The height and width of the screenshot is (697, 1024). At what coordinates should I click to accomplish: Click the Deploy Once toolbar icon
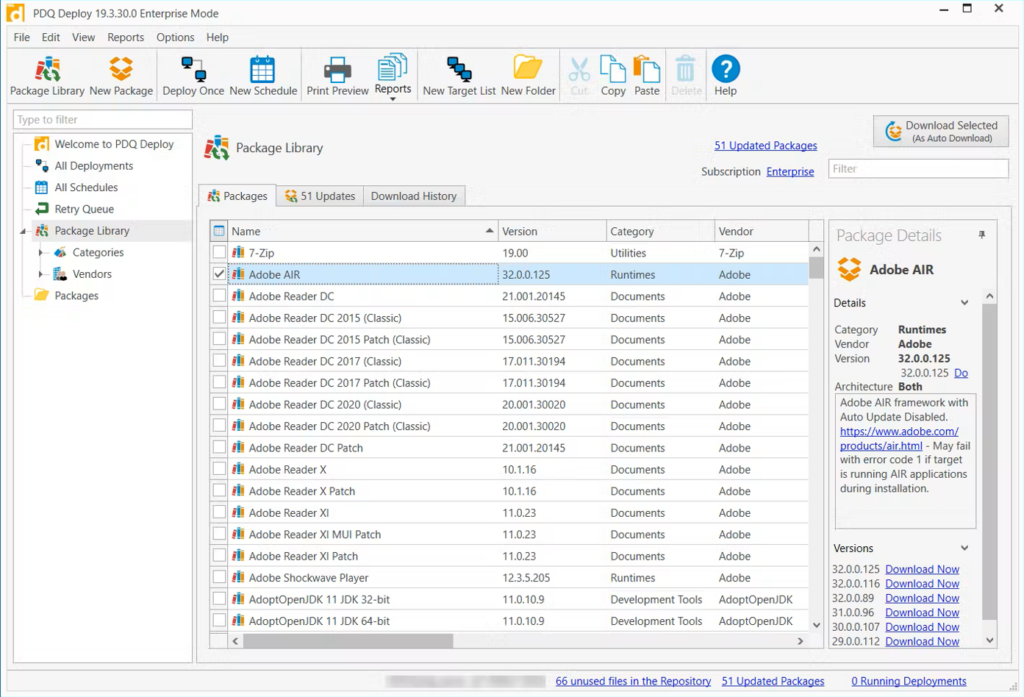coord(192,74)
